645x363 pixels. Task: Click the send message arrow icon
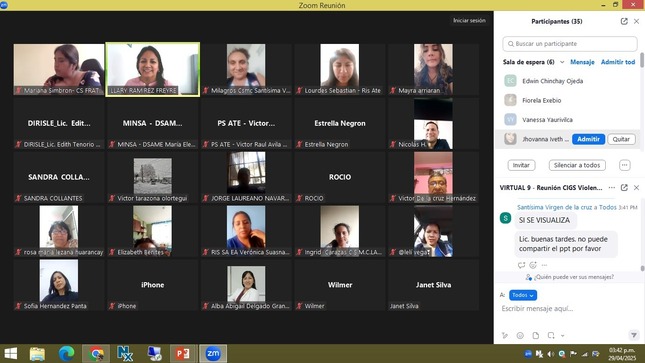click(634, 335)
